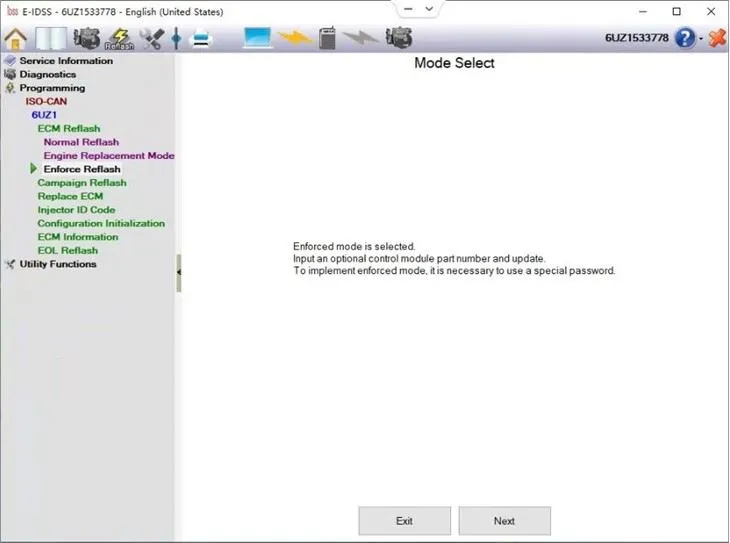Print using the printer icon

[201, 39]
